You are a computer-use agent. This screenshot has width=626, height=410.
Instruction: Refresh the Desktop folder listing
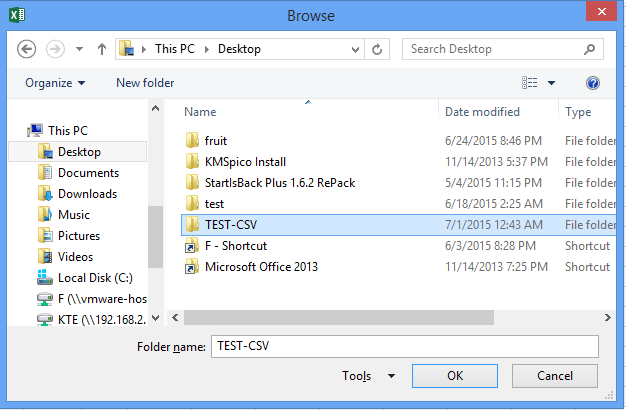[x=377, y=48]
